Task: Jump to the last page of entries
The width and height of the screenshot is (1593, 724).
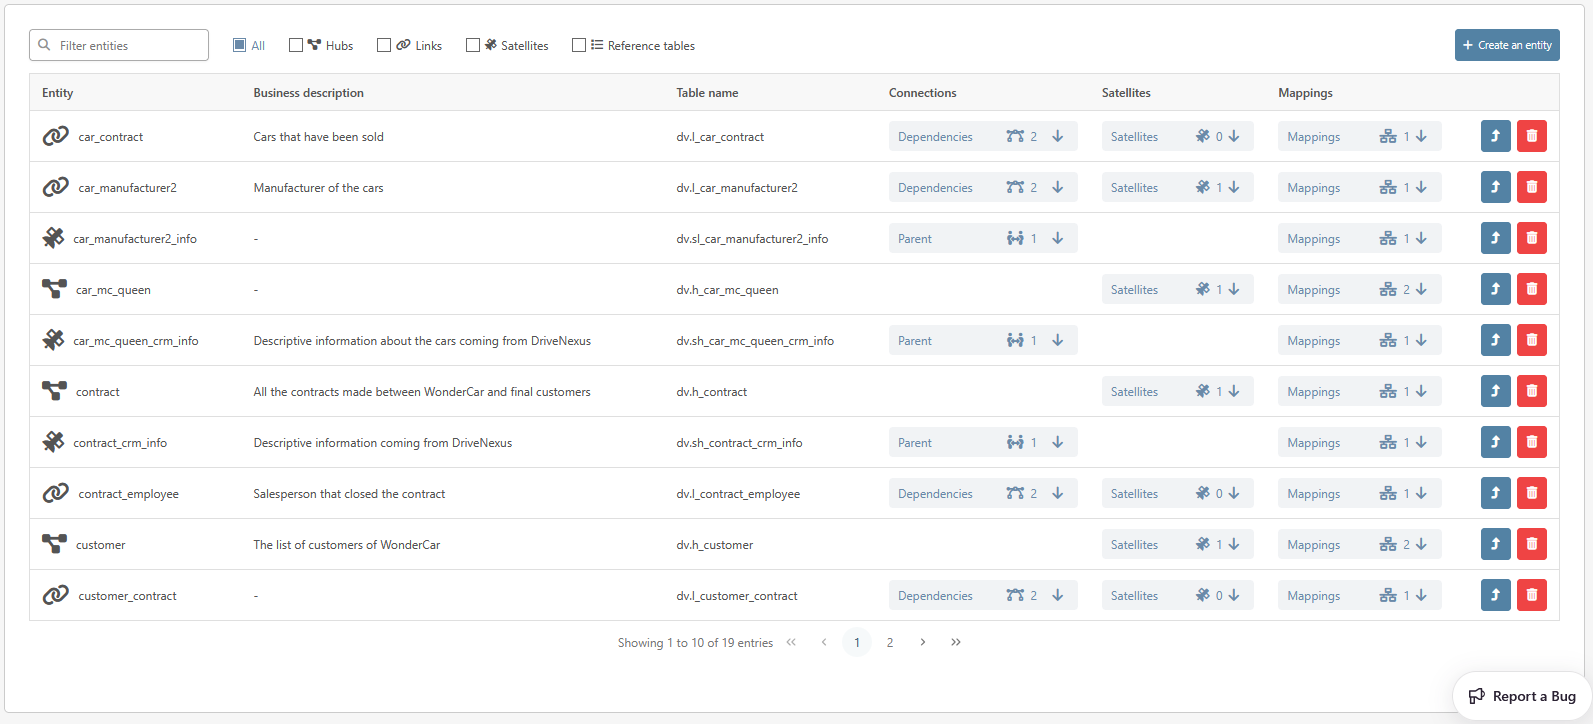Action: coord(956,642)
